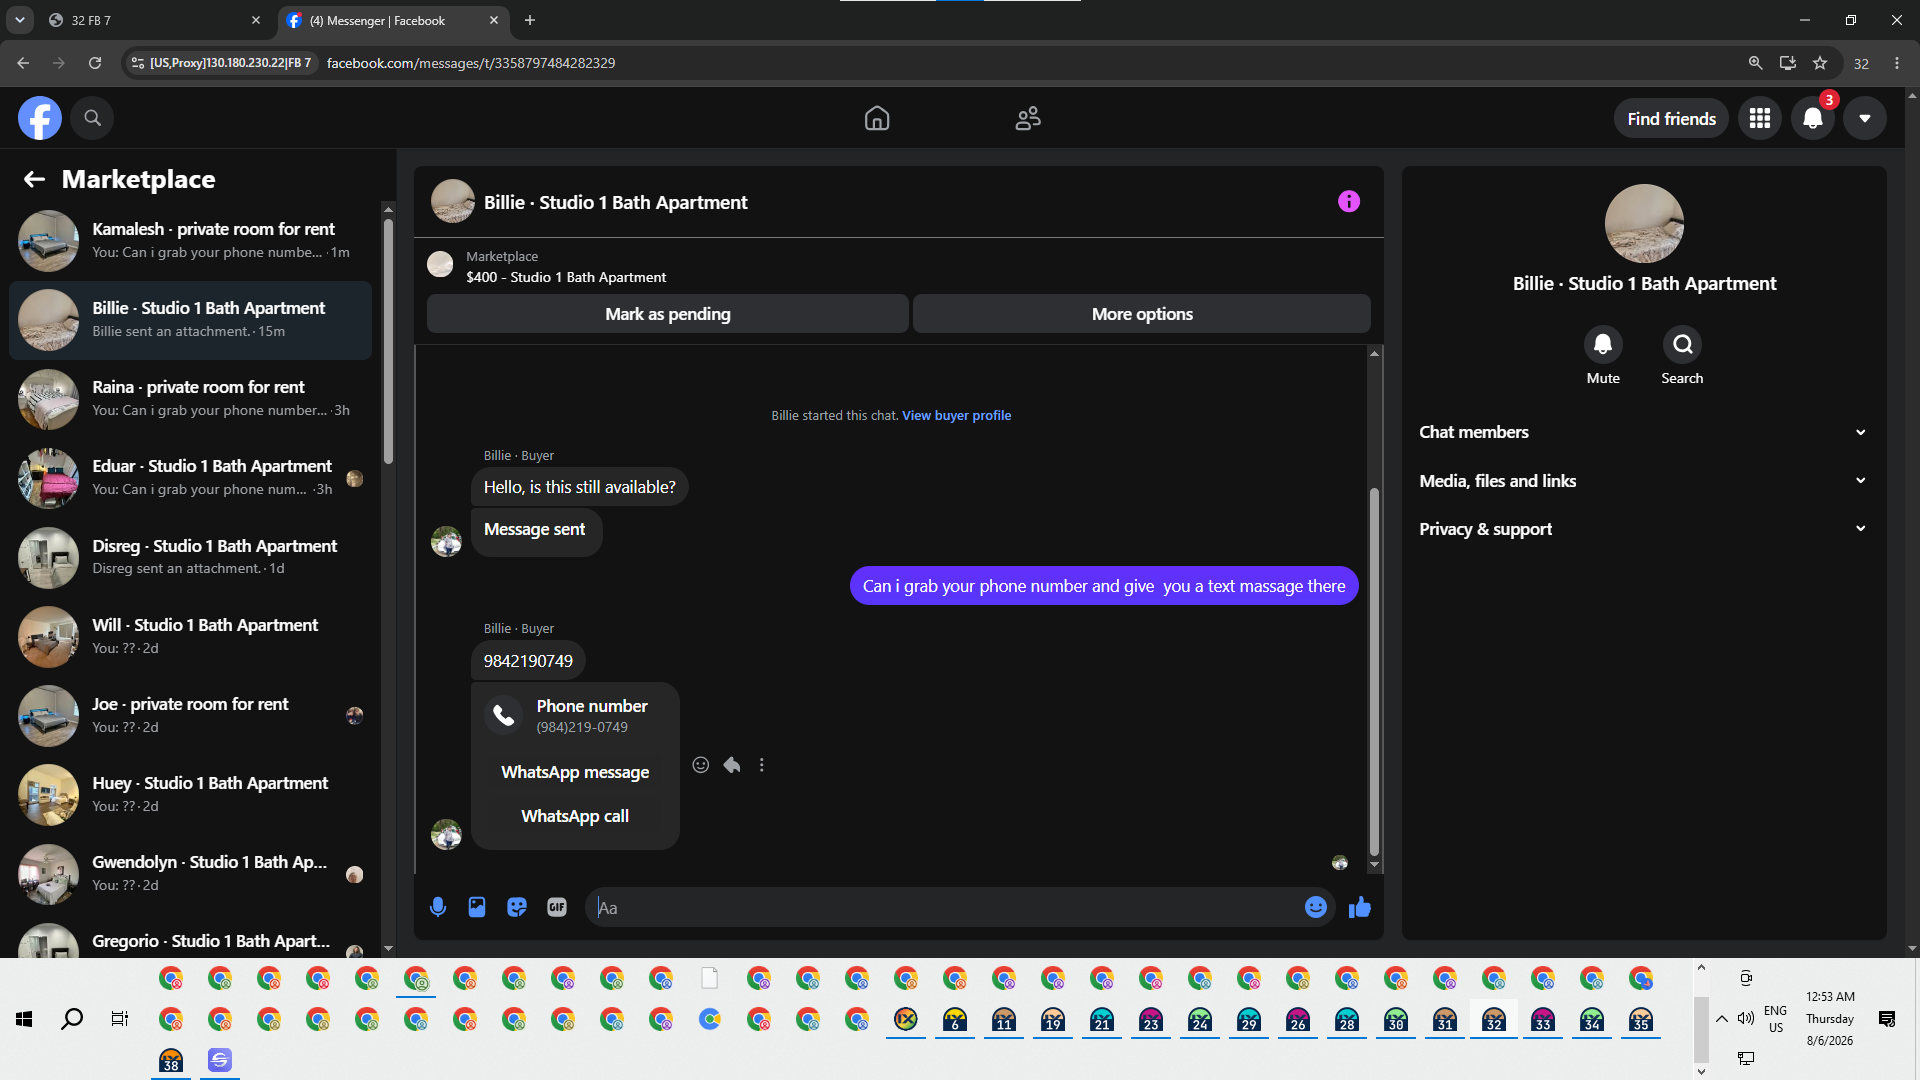The width and height of the screenshot is (1920, 1080).
Task: Expand Media, files and links section
Action: pyautogui.click(x=1644, y=481)
